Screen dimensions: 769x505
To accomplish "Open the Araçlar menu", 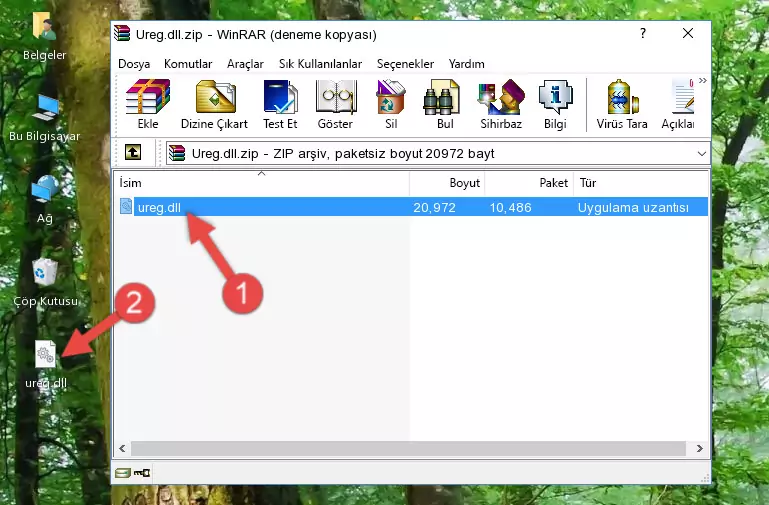I will [245, 64].
